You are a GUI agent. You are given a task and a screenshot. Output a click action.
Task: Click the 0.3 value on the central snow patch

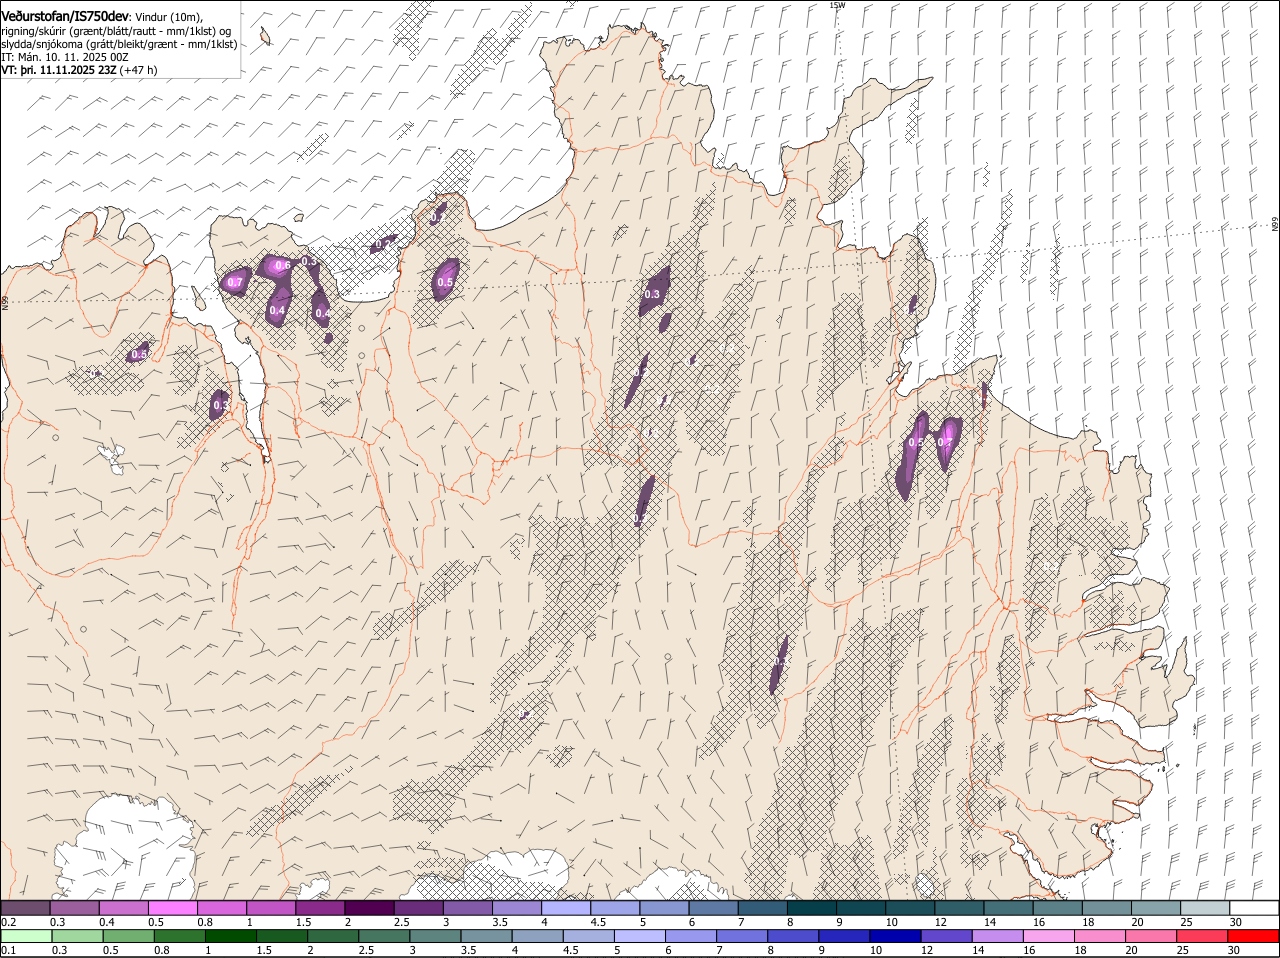(652, 295)
